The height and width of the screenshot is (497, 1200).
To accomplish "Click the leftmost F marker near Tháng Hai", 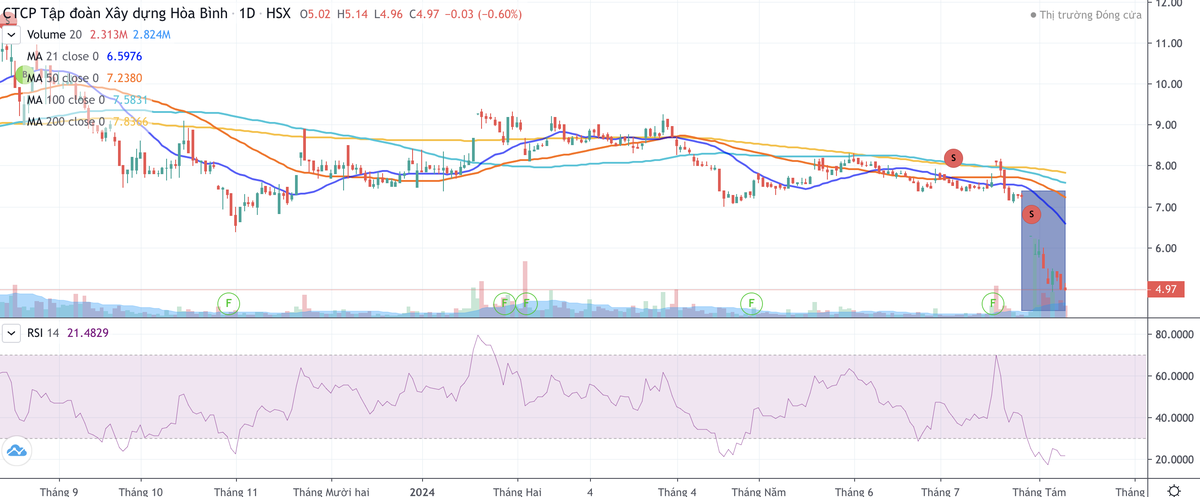I will click(505, 301).
